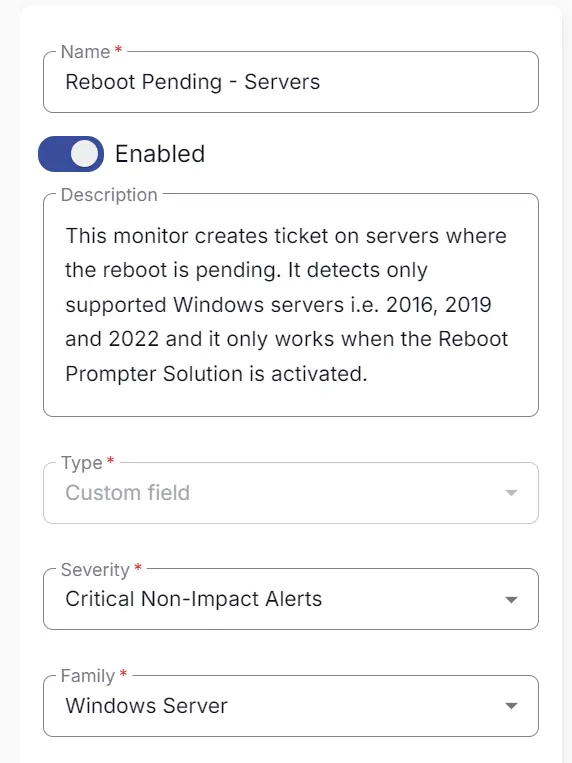The image size is (572, 763).
Task: Toggle the Enabled switch off
Action: (x=71, y=154)
